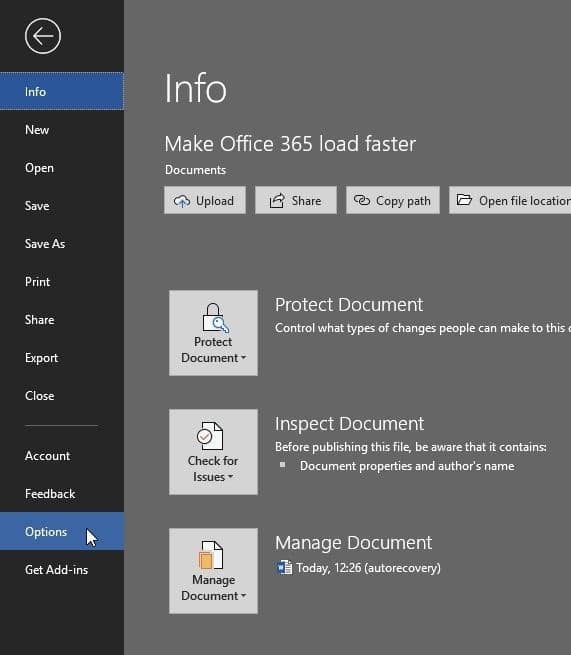Expand the Protect Document dropdown arrow
This screenshot has width=571, height=655.
[244, 358]
